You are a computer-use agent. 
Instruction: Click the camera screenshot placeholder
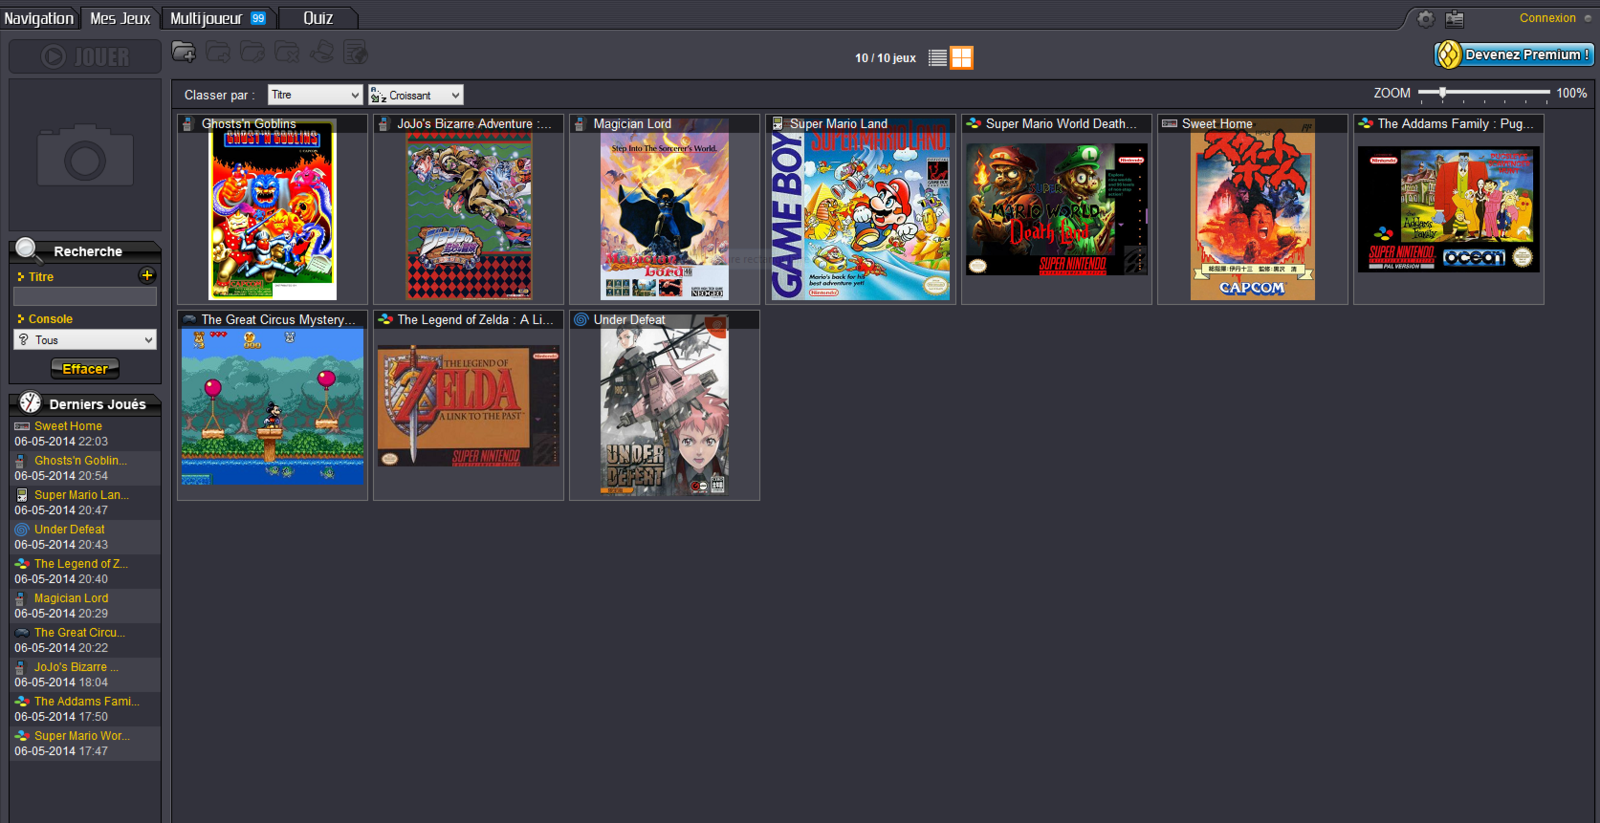pos(85,155)
